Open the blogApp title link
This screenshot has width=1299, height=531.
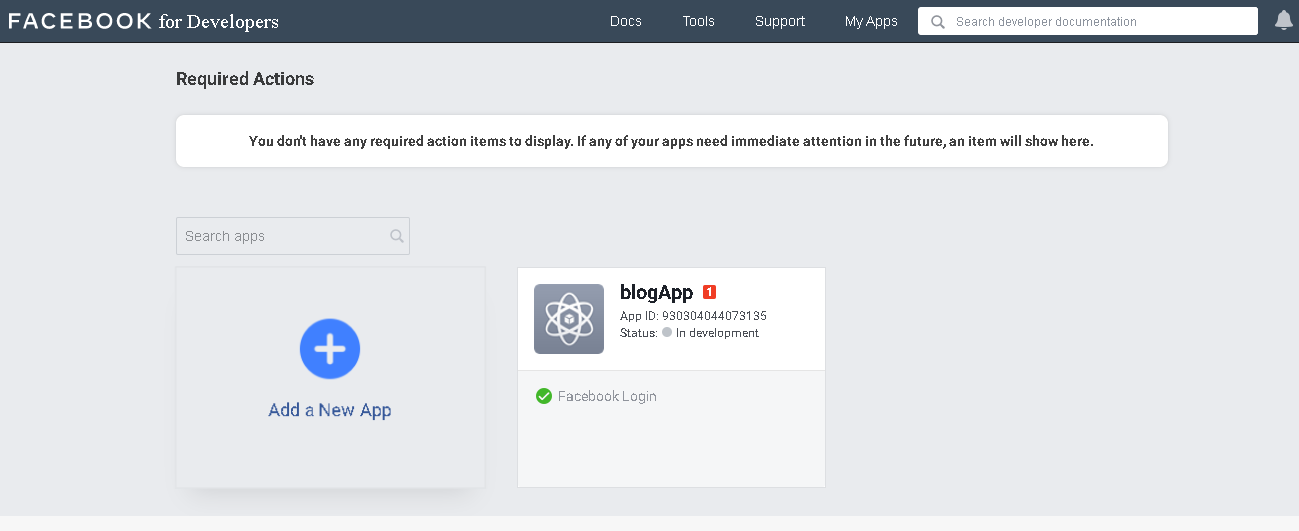coord(656,292)
